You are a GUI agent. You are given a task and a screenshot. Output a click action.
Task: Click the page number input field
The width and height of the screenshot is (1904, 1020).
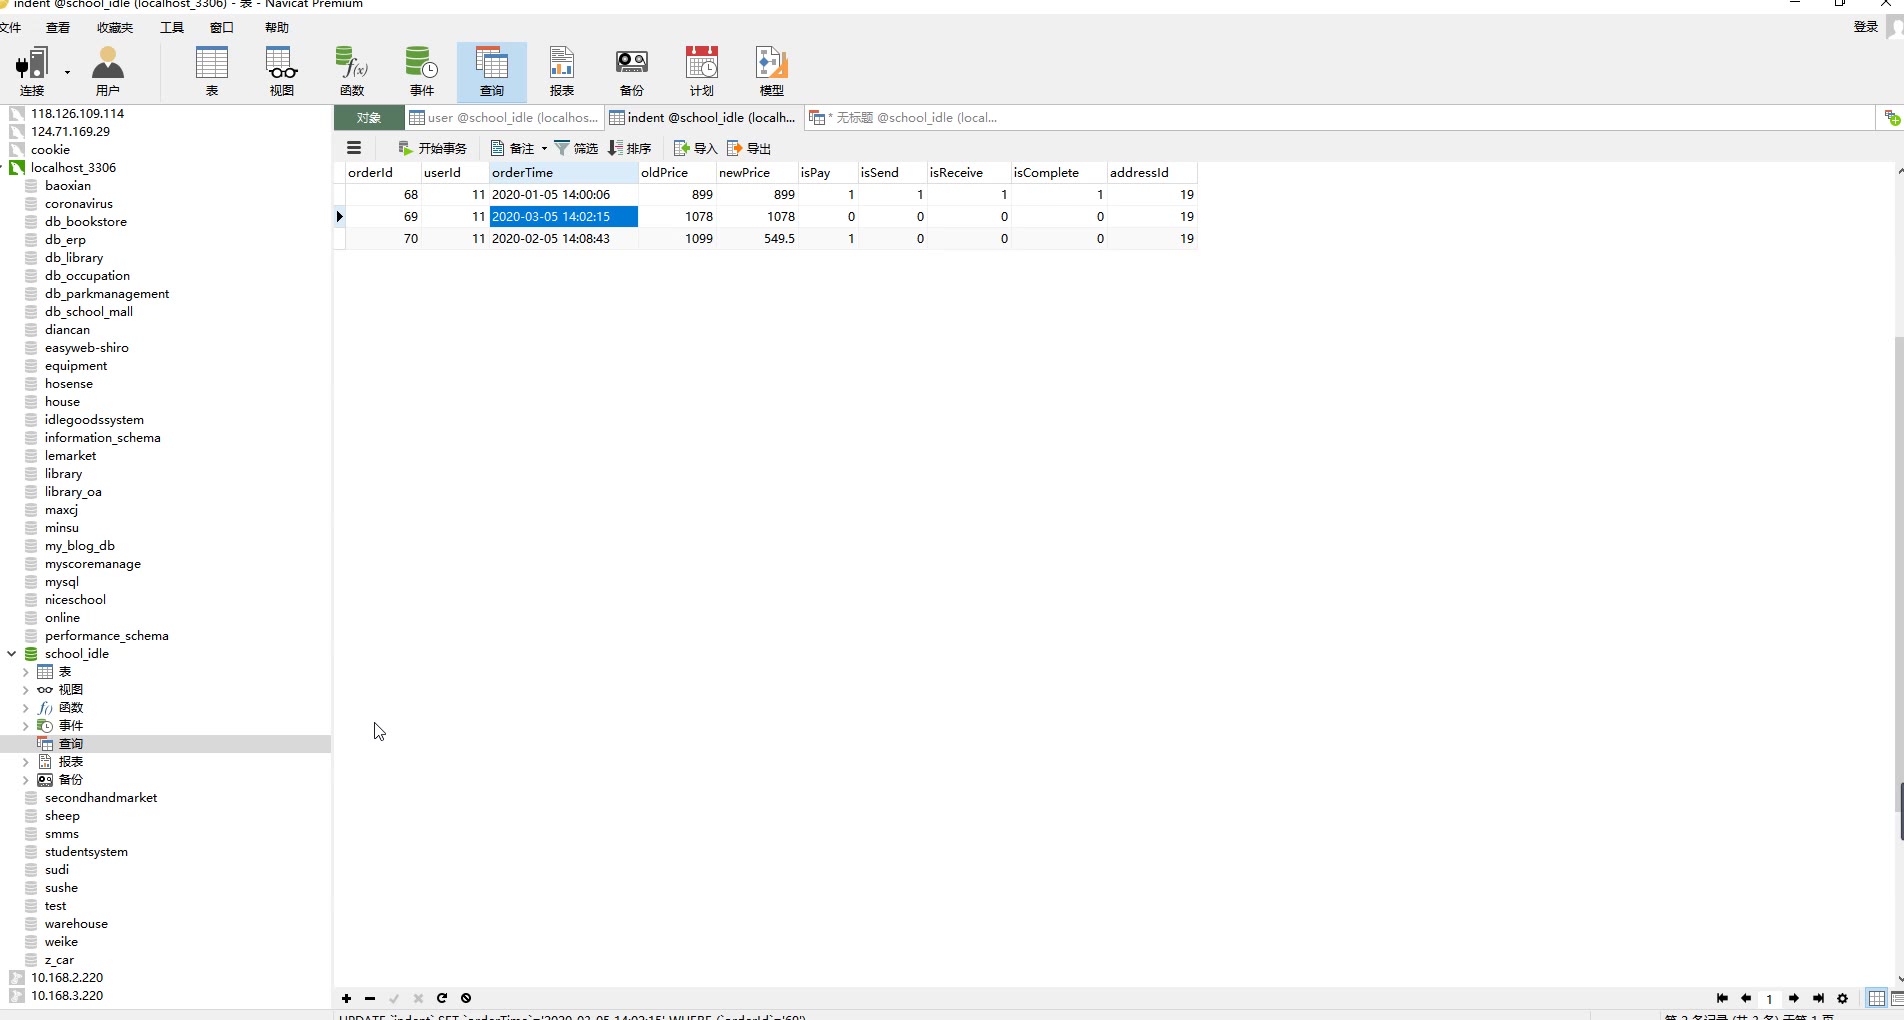point(1769,998)
